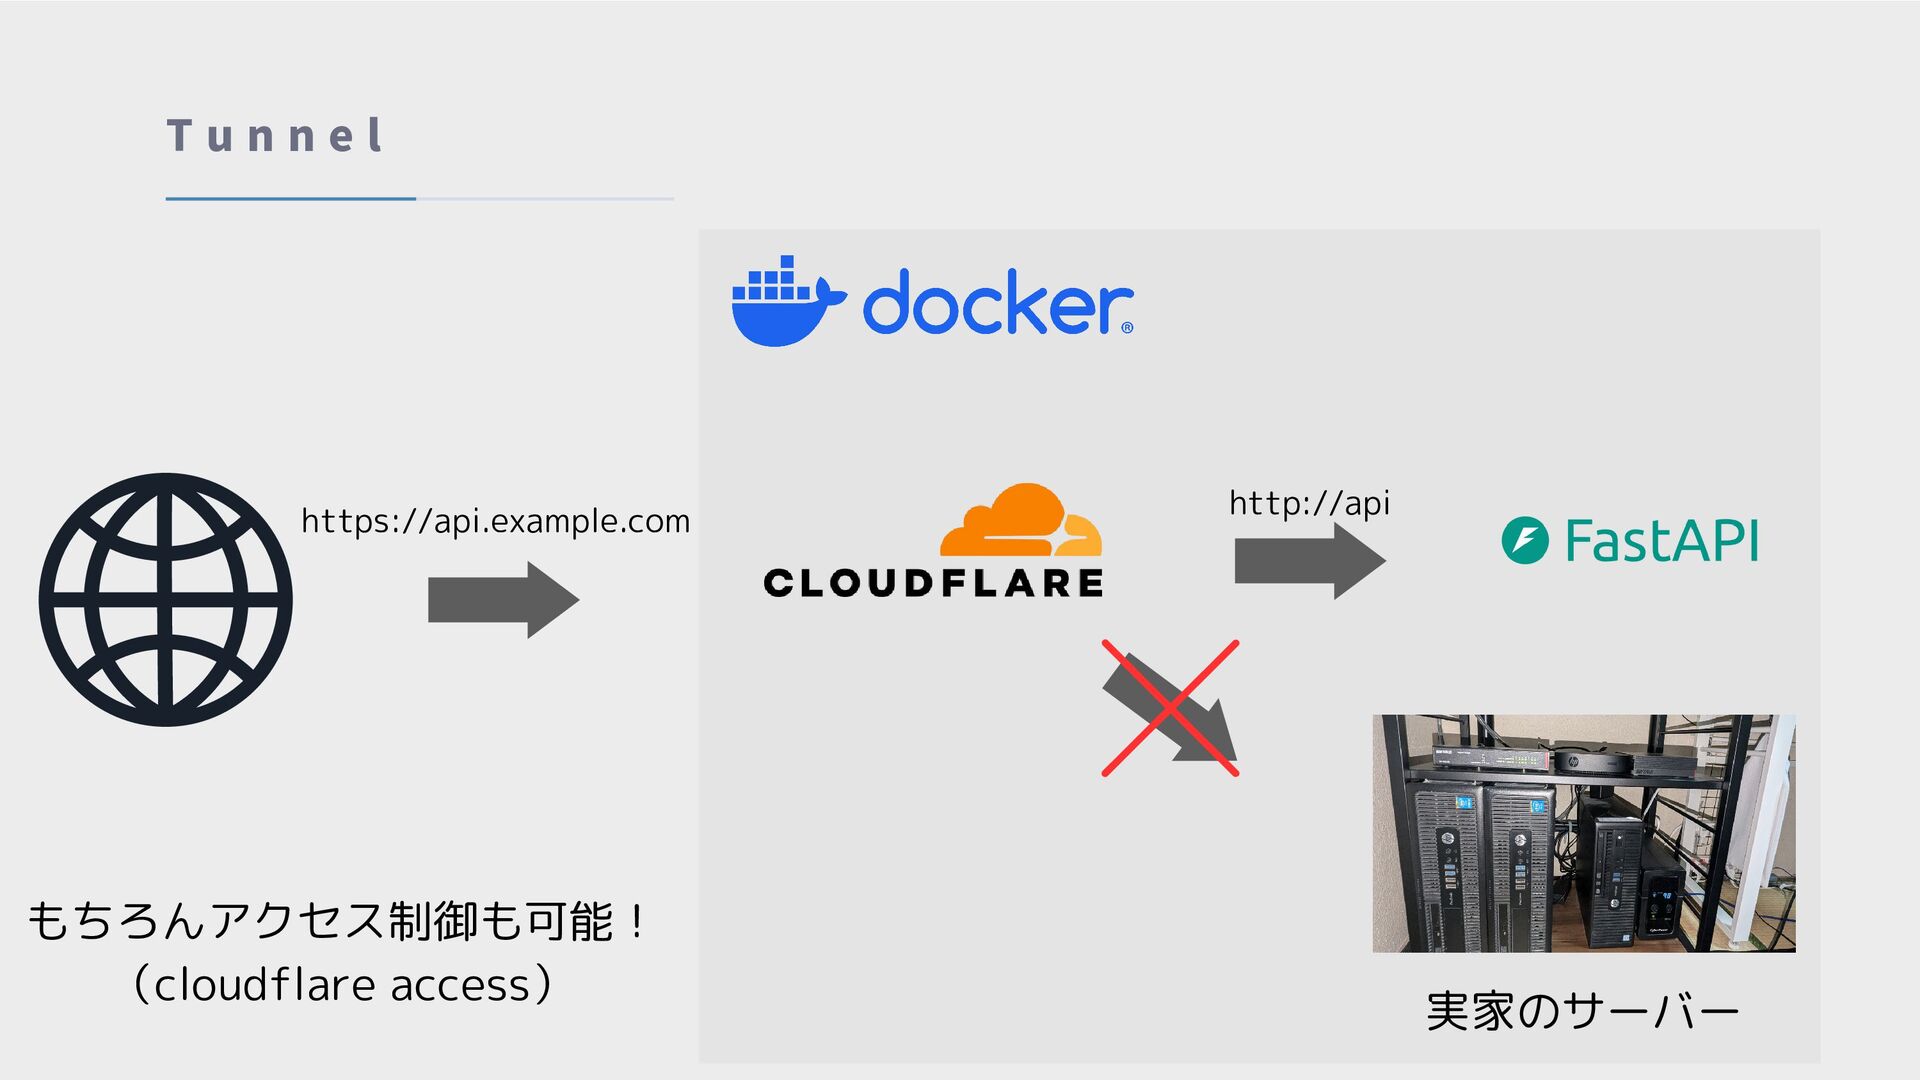The image size is (1920, 1080).
Task: Click the red X cross mark
Action: tap(1170, 708)
